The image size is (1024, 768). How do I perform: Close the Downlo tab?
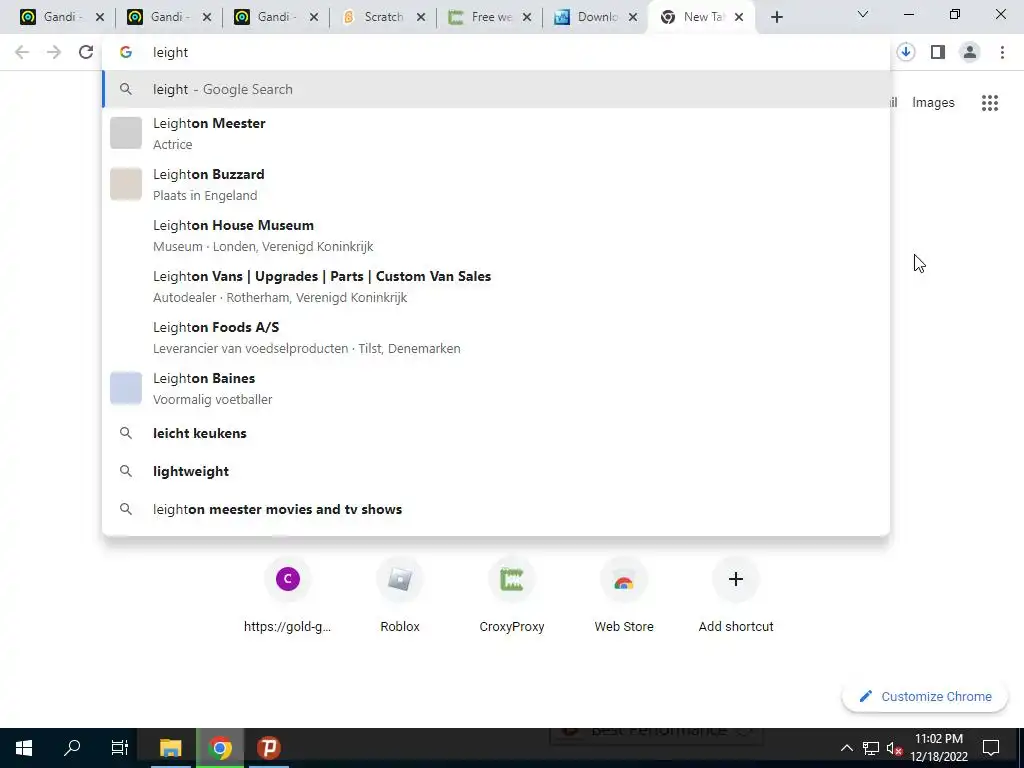pyautogui.click(x=633, y=17)
